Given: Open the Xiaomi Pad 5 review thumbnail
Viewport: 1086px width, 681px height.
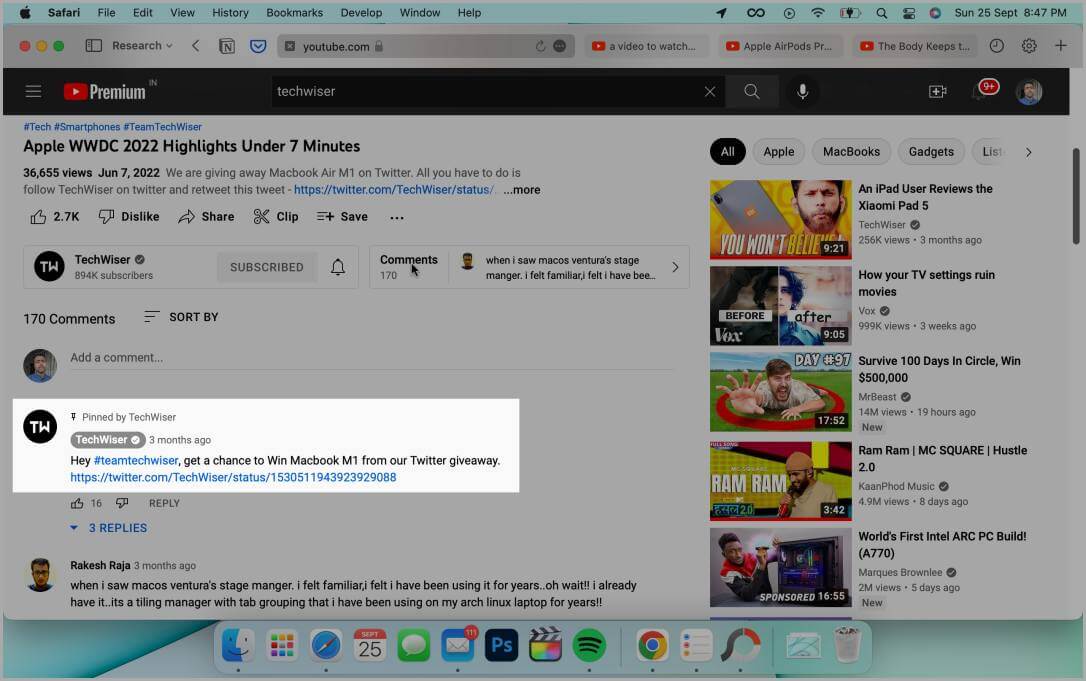Looking at the screenshot, I should pos(781,220).
